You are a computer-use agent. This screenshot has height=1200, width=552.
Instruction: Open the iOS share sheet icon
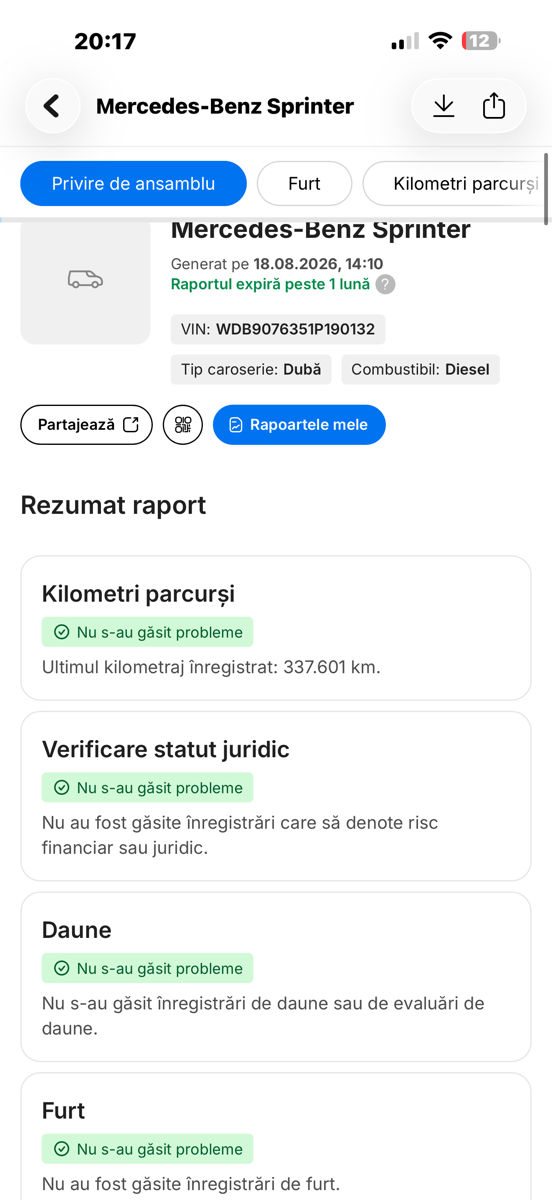coord(494,106)
